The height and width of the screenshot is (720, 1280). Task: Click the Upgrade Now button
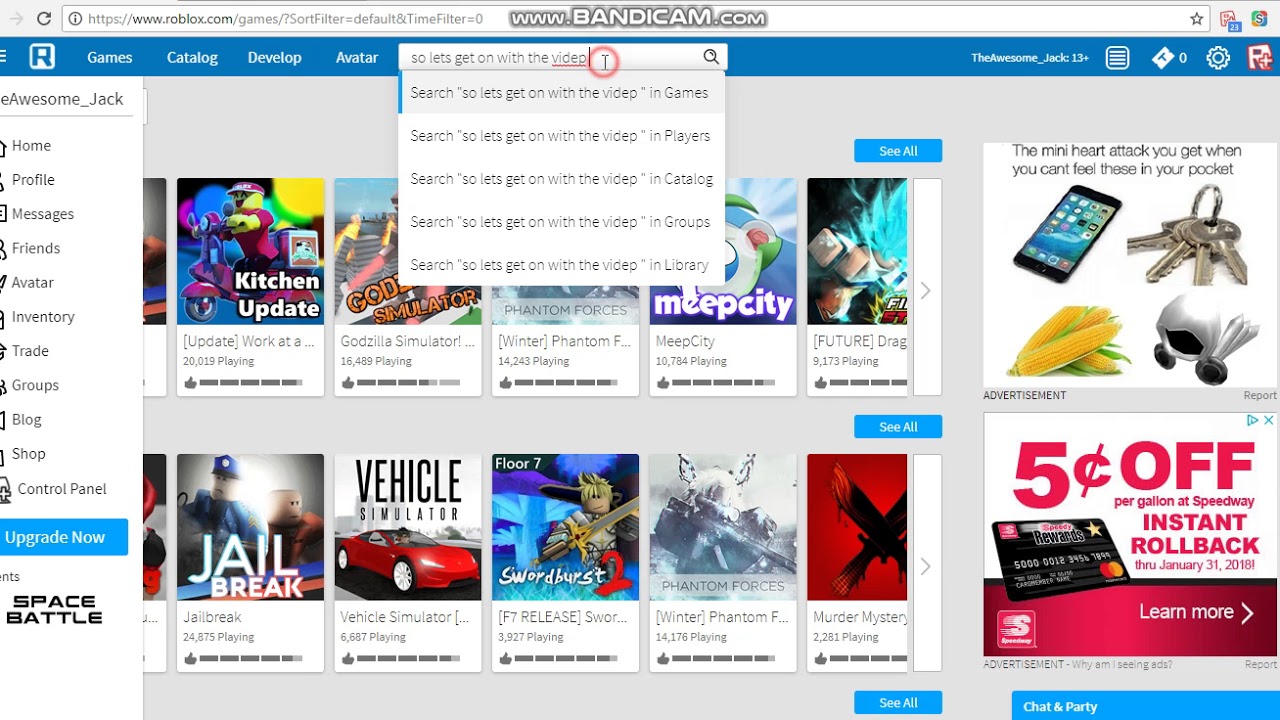coord(63,537)
